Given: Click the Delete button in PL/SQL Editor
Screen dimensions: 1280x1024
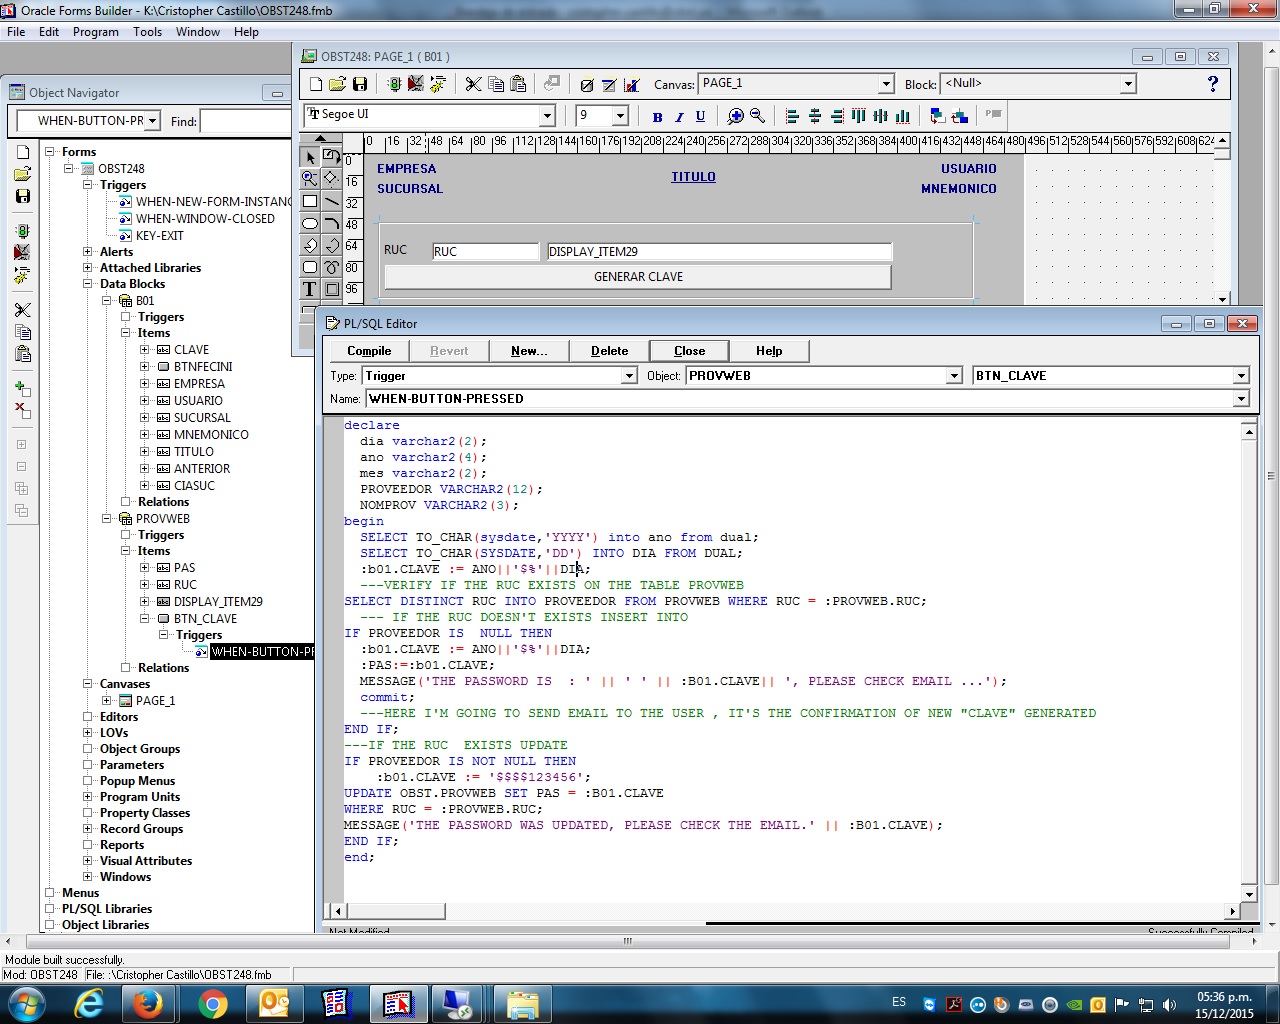Looking at the screenshot, I should click(x=609, y=351).
